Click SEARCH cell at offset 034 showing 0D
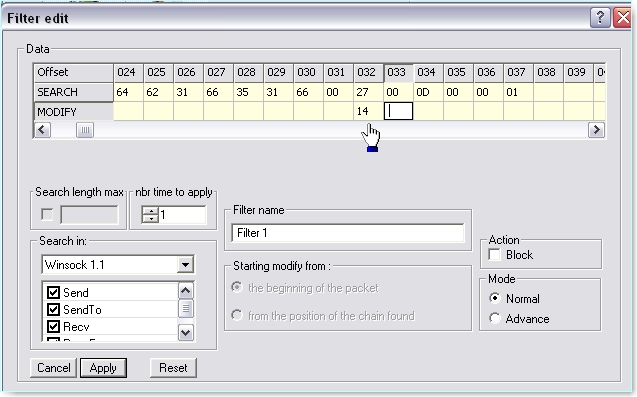 pyautogui.click(x=429, y=92)
